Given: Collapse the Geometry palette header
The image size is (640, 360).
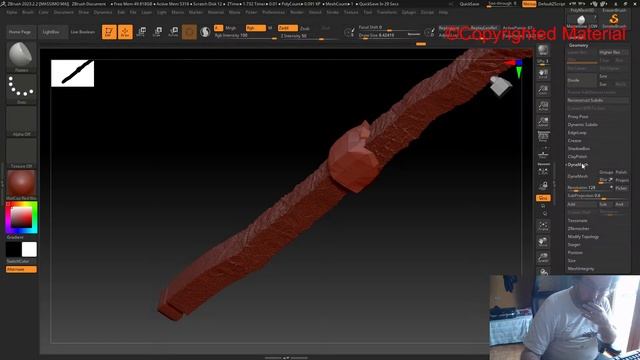Looking at the screenshot, I should tap(578, 45).
